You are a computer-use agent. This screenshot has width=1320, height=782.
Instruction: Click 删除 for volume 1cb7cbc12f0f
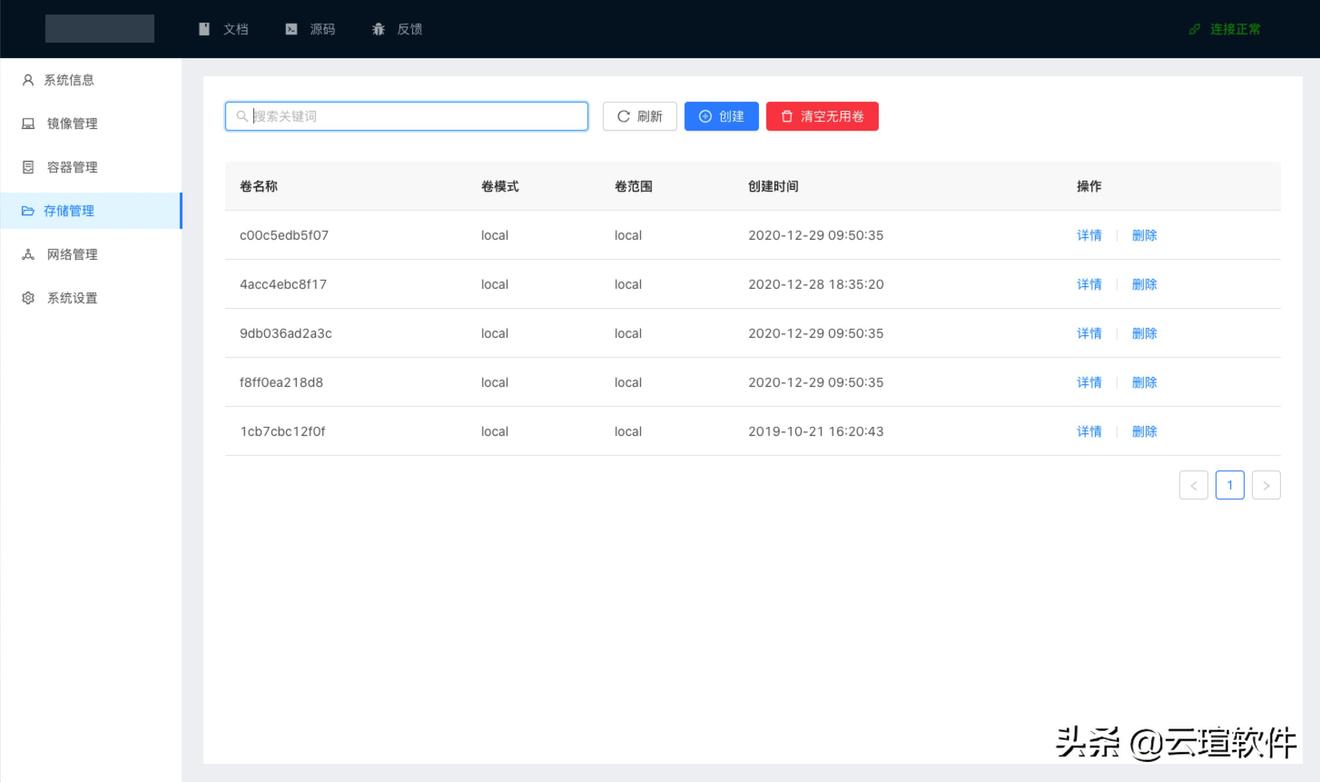(x=1144, y=431)
